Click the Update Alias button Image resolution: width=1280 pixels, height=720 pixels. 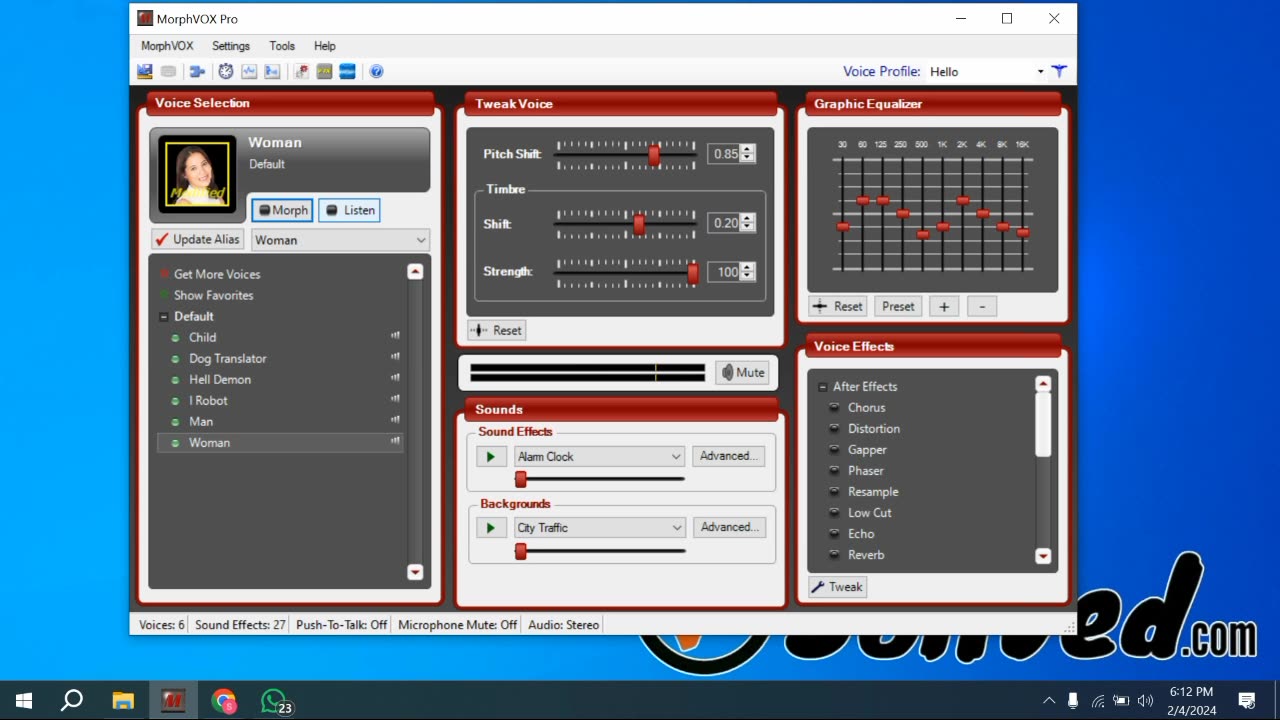click(x=198, y=239)
